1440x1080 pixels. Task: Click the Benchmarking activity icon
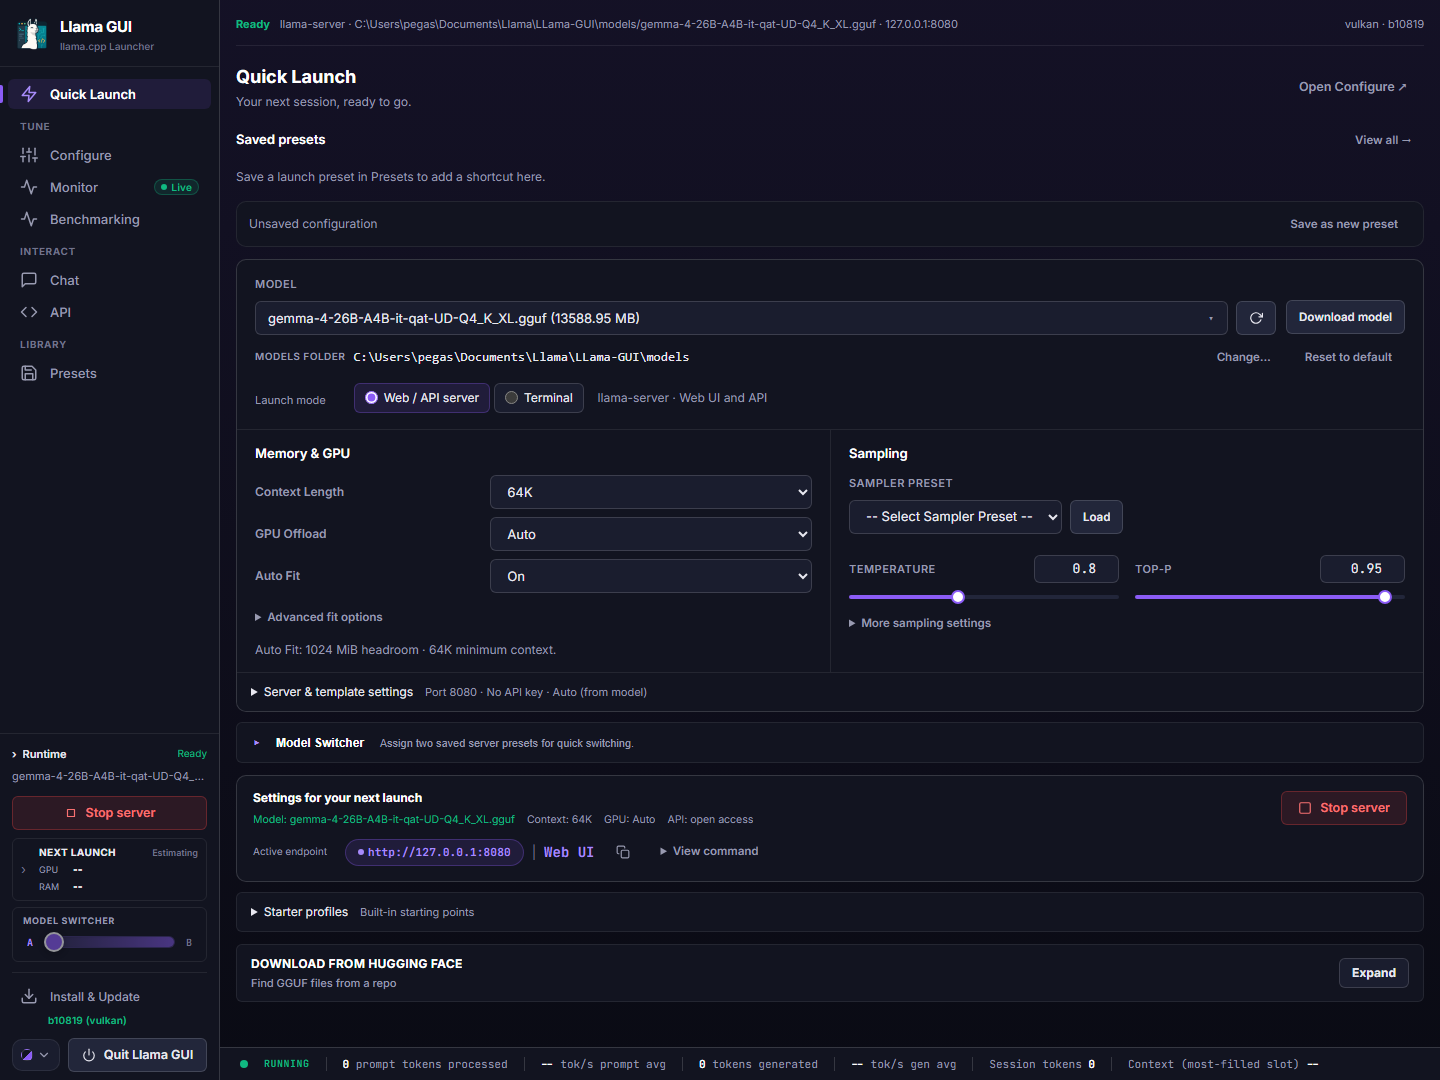click(29, 219)
